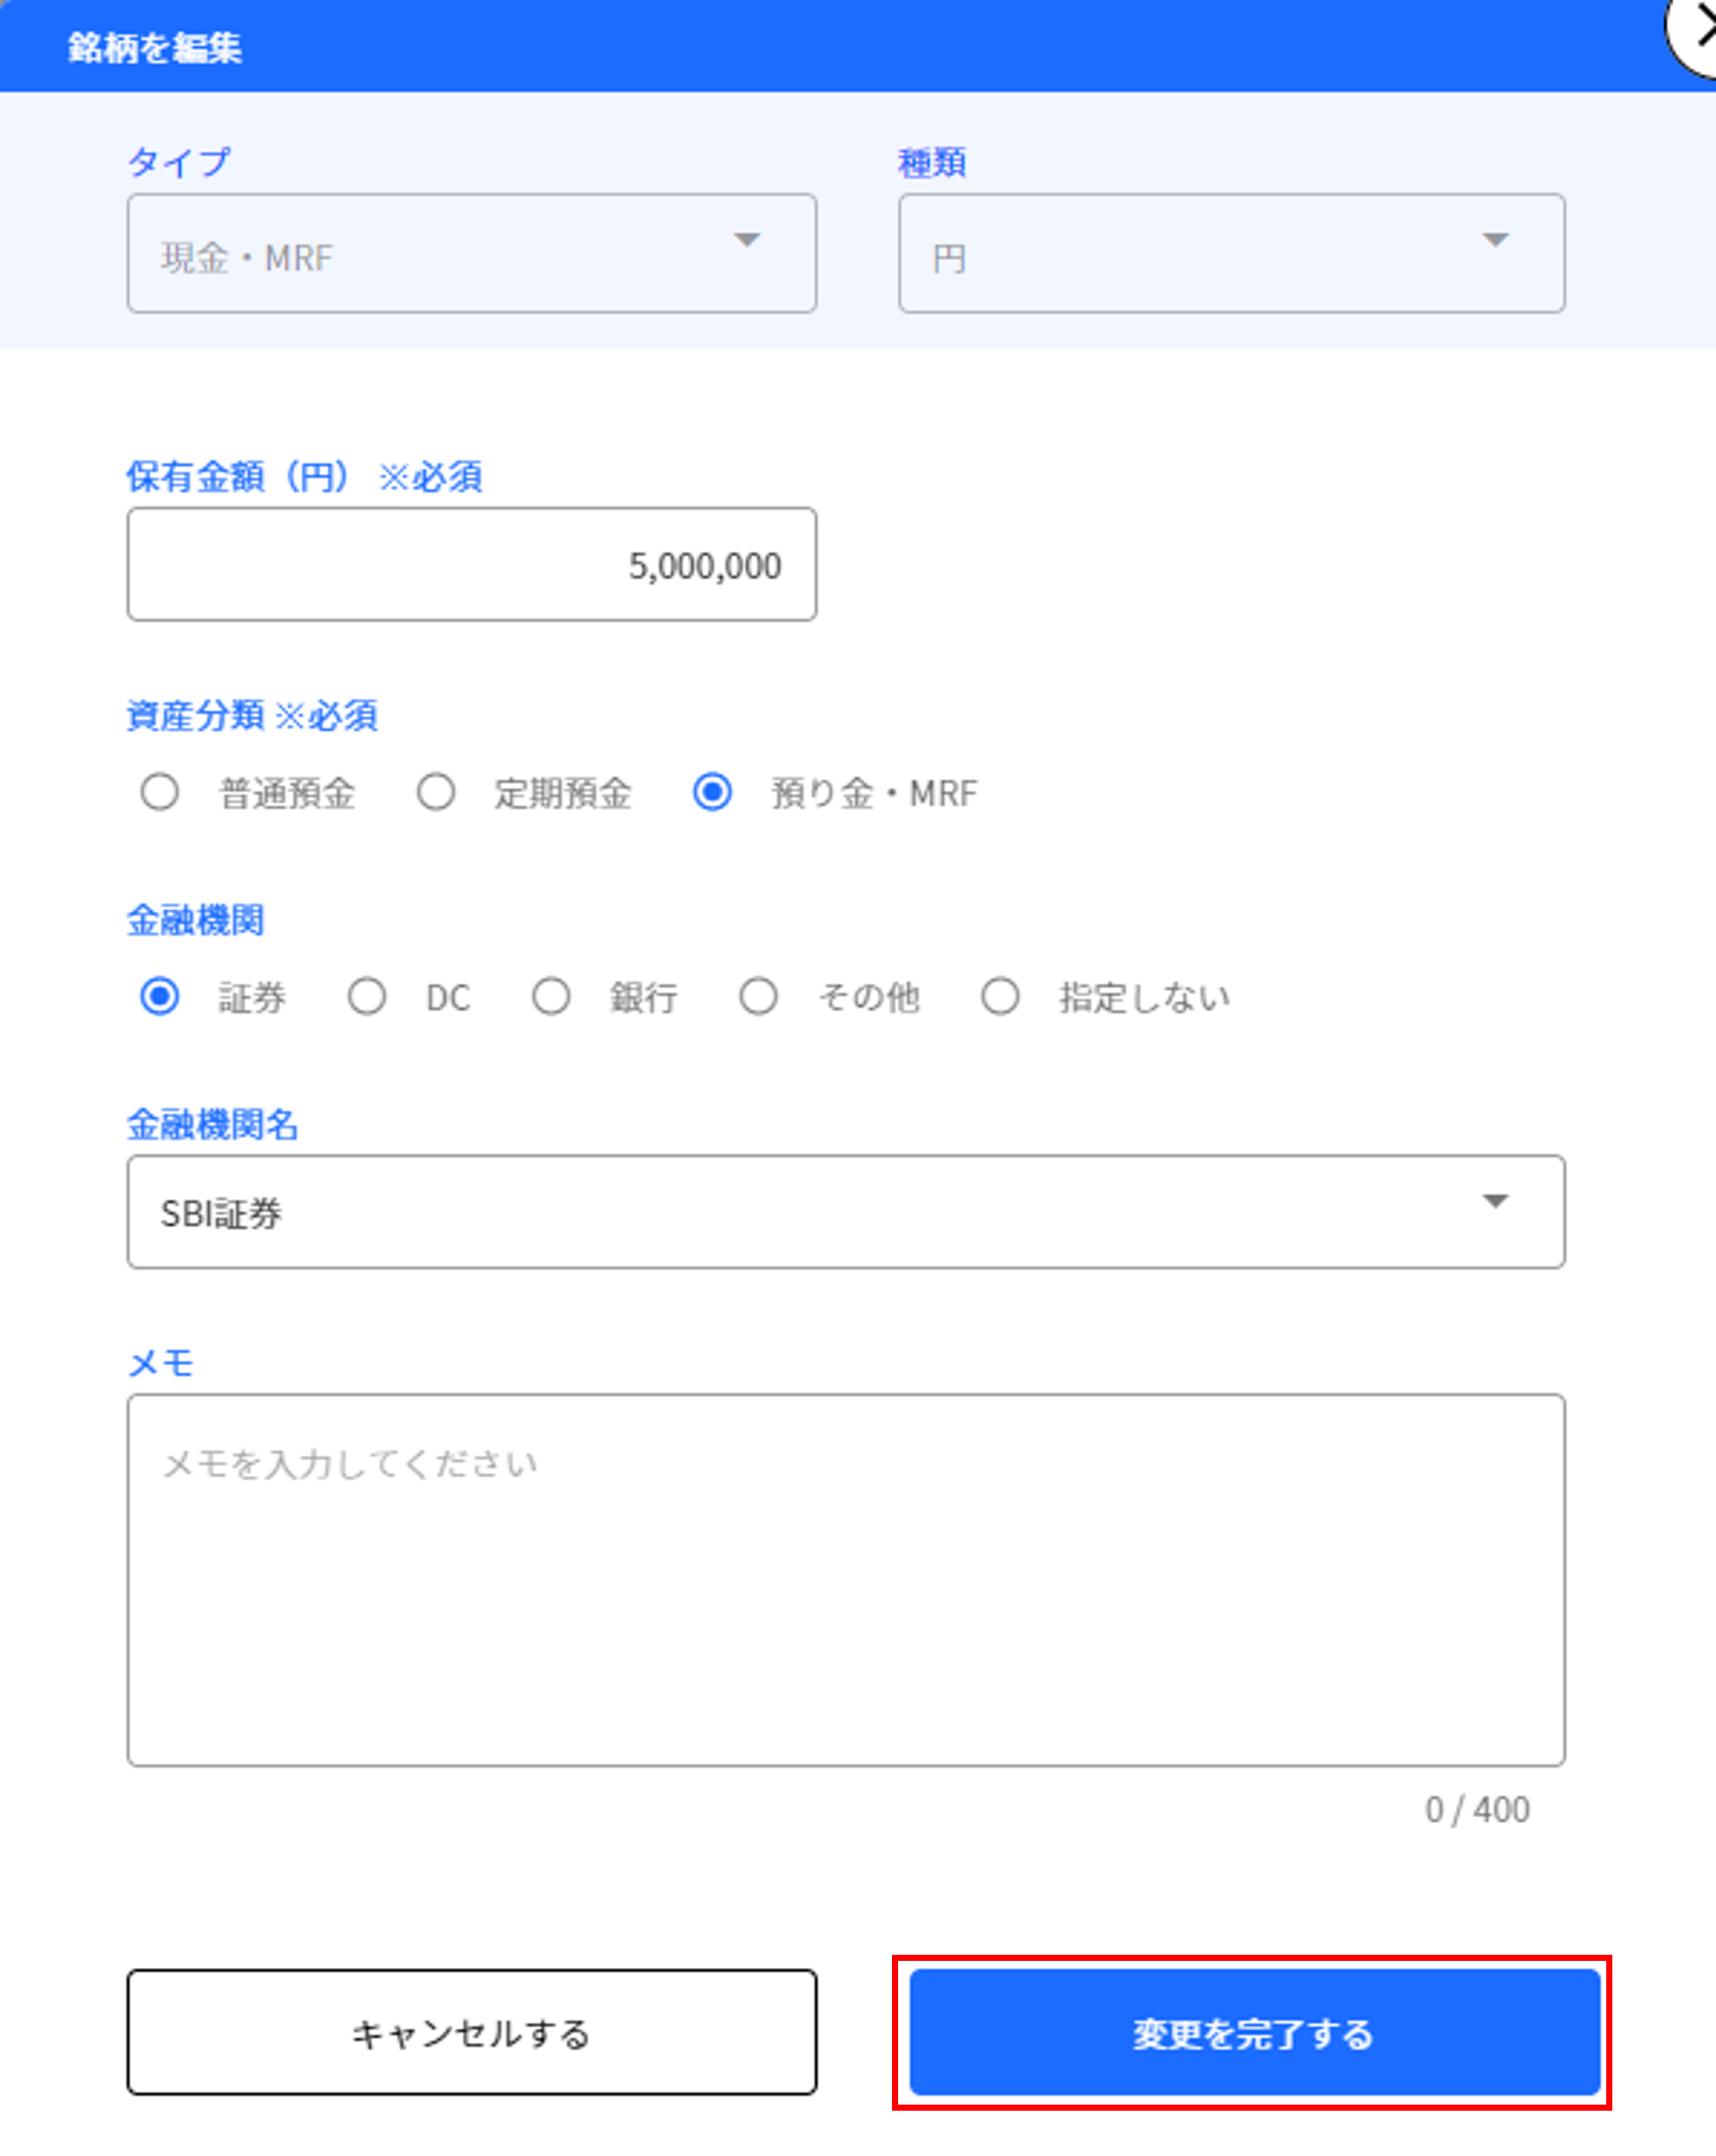Click 変更を完了する button
Screen dimensions: 1716x2156
(x=1254, y=2033)
